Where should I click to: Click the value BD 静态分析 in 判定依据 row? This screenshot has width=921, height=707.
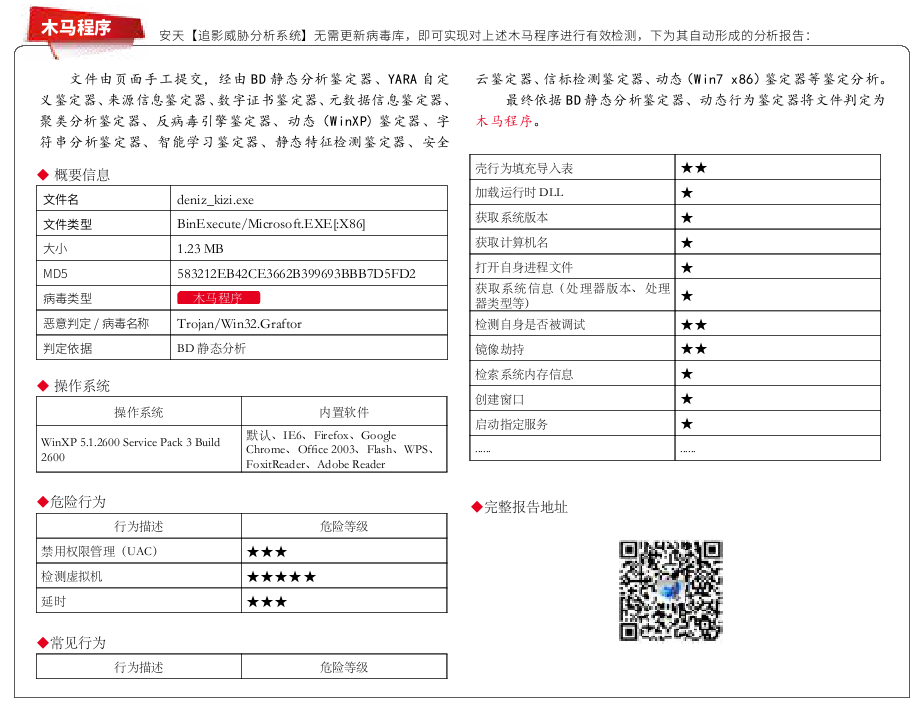(211, 348)
